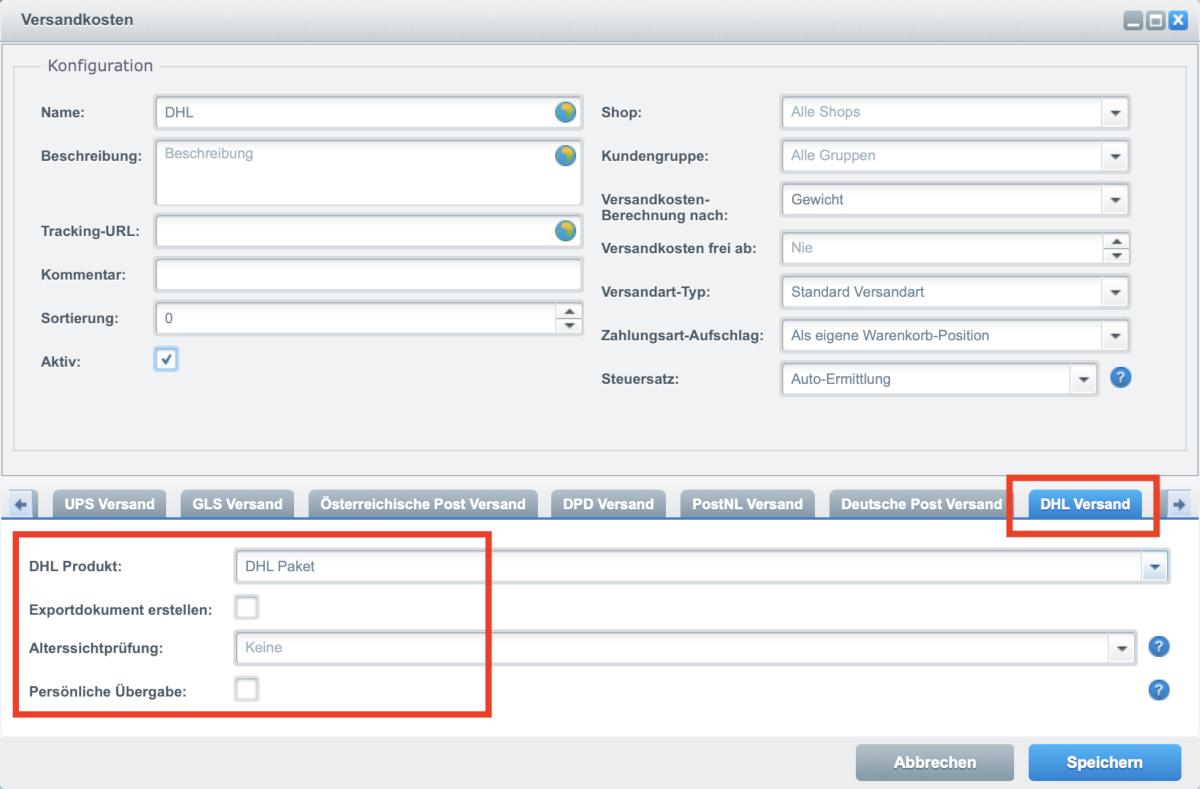Switch to the UPS Versand tab
Screen dimensions: 1200x789
(x=110, y=503)
